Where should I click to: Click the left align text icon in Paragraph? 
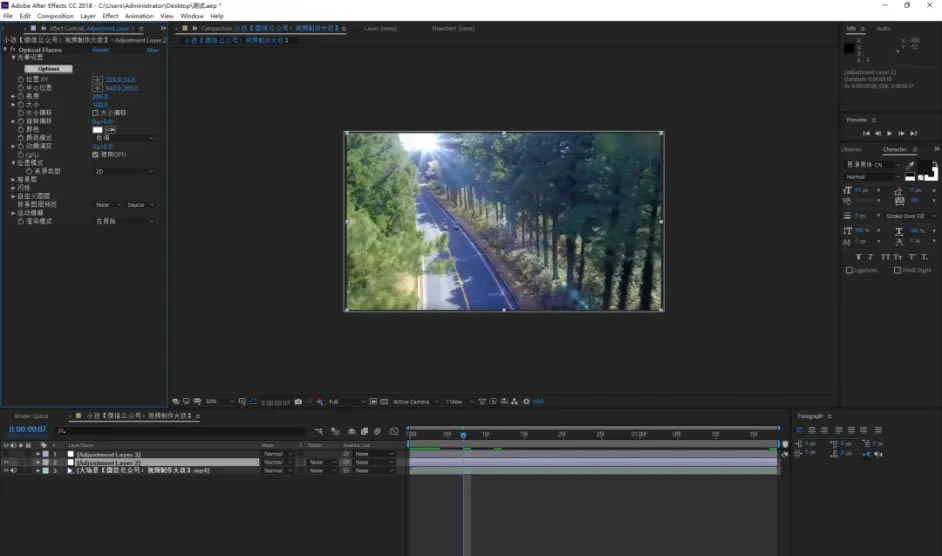tap(800, 430)
